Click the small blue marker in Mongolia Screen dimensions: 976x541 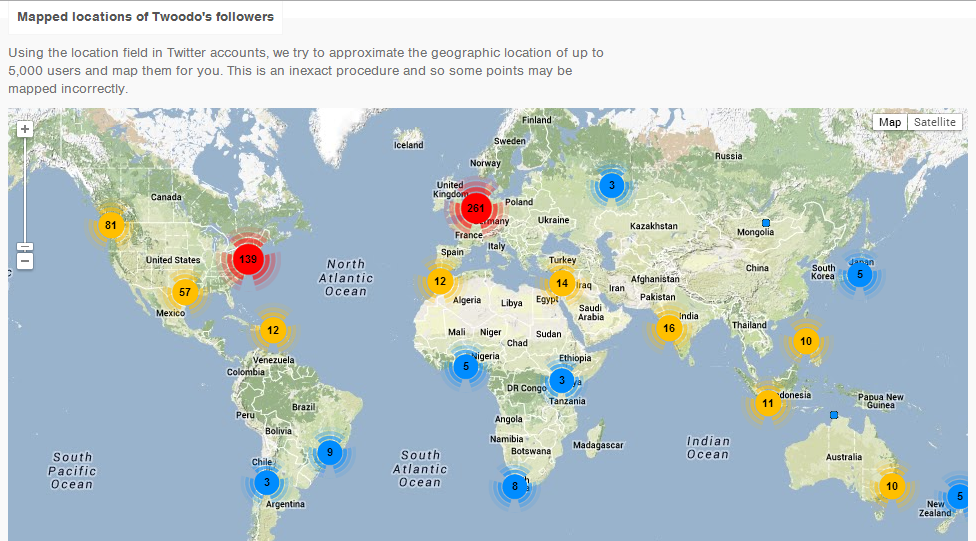coord(766,222)
